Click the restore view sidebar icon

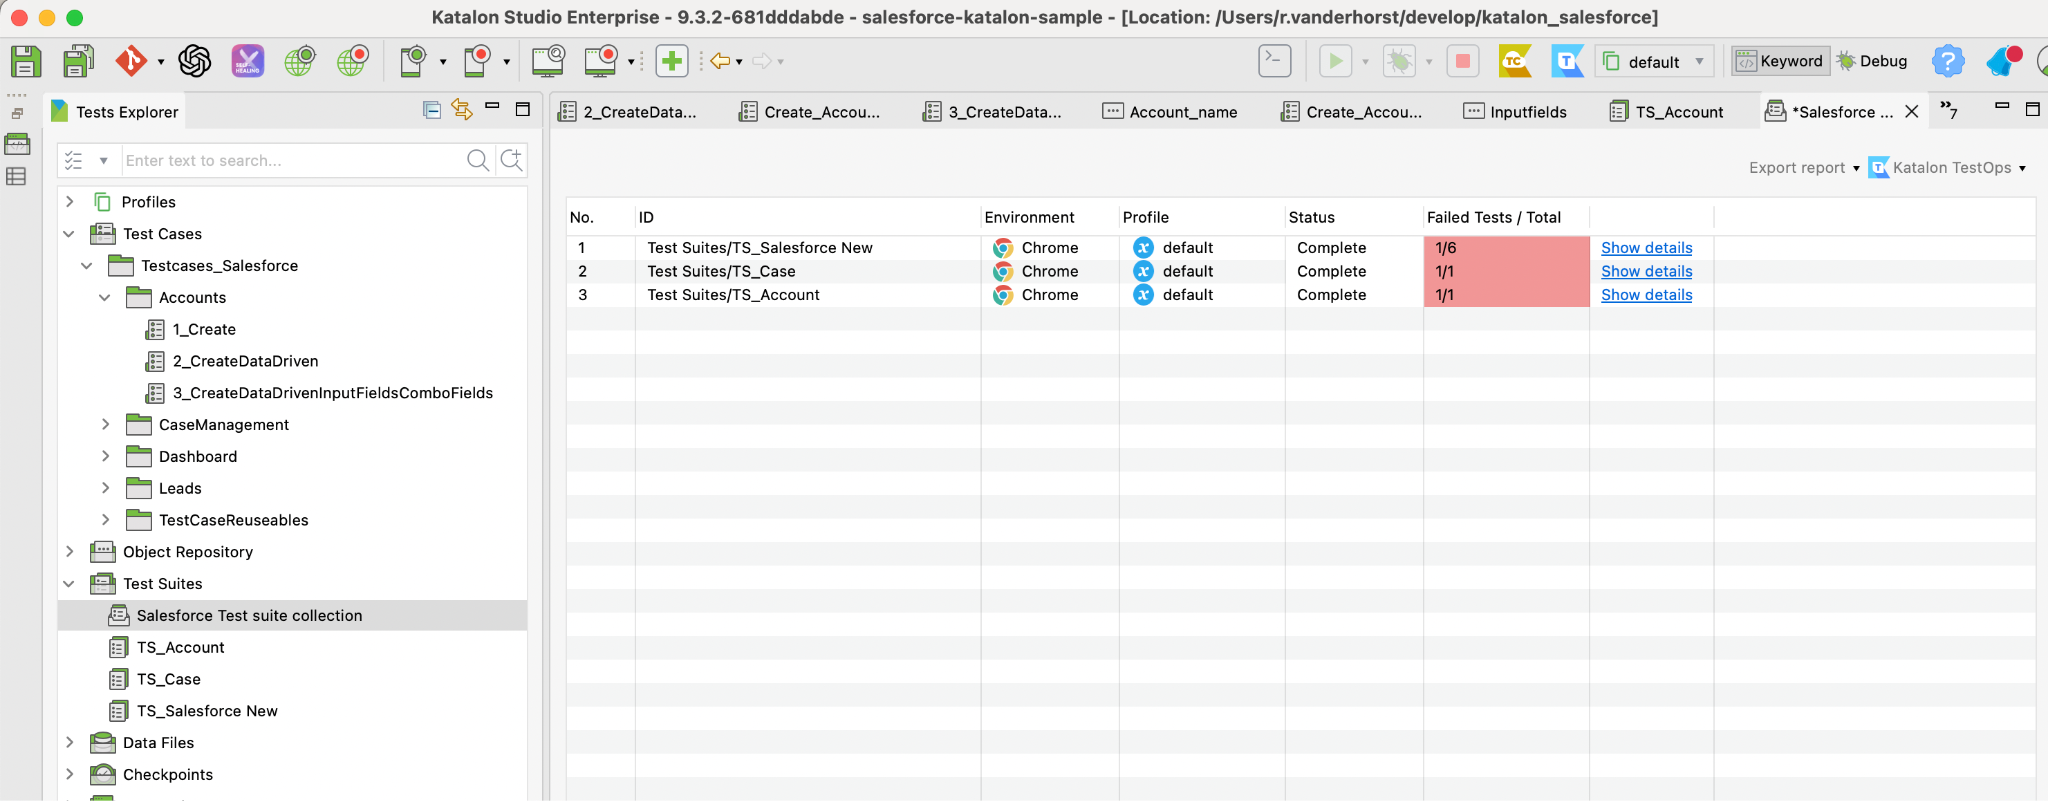tap(17, 113)
